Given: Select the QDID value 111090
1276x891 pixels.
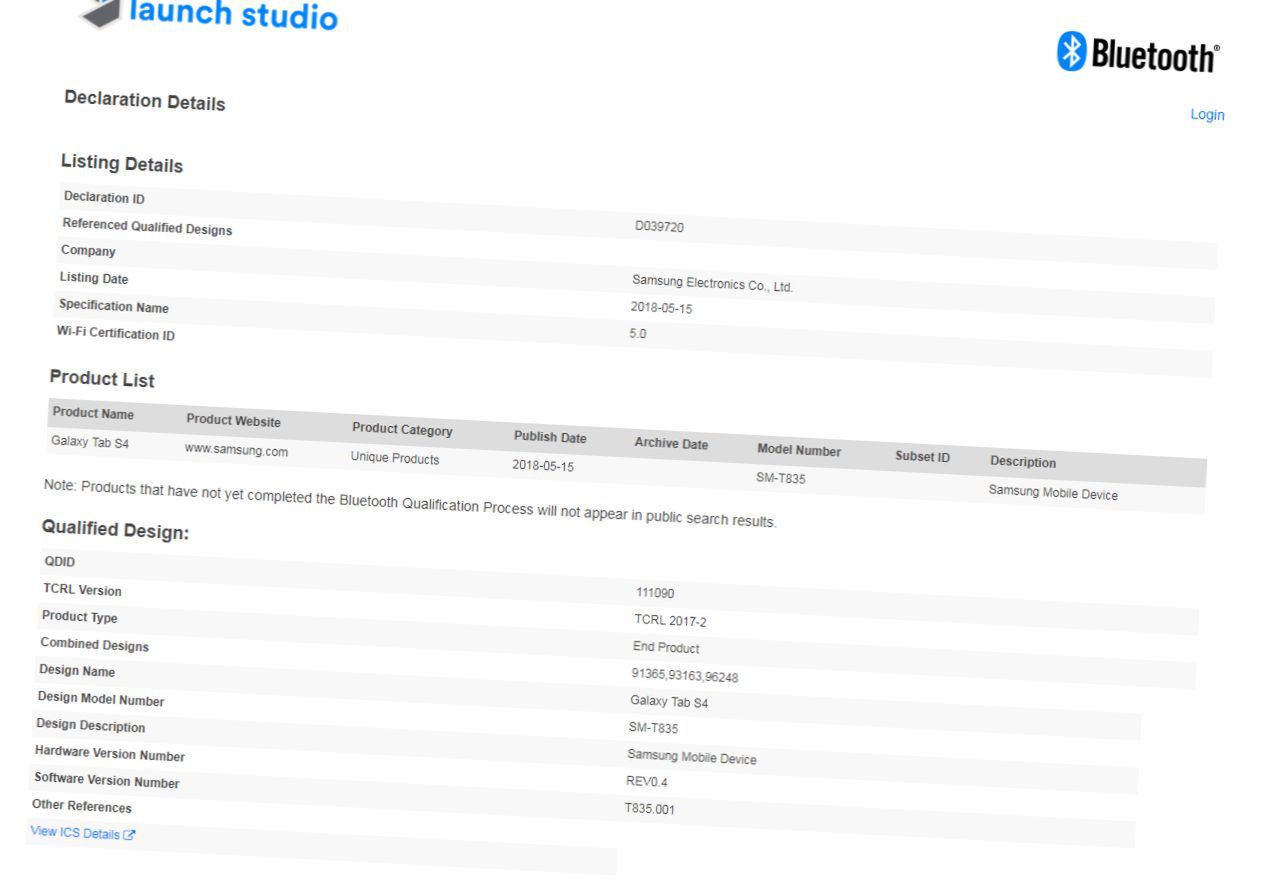Looking at the screenshot, I should [655, 593].
